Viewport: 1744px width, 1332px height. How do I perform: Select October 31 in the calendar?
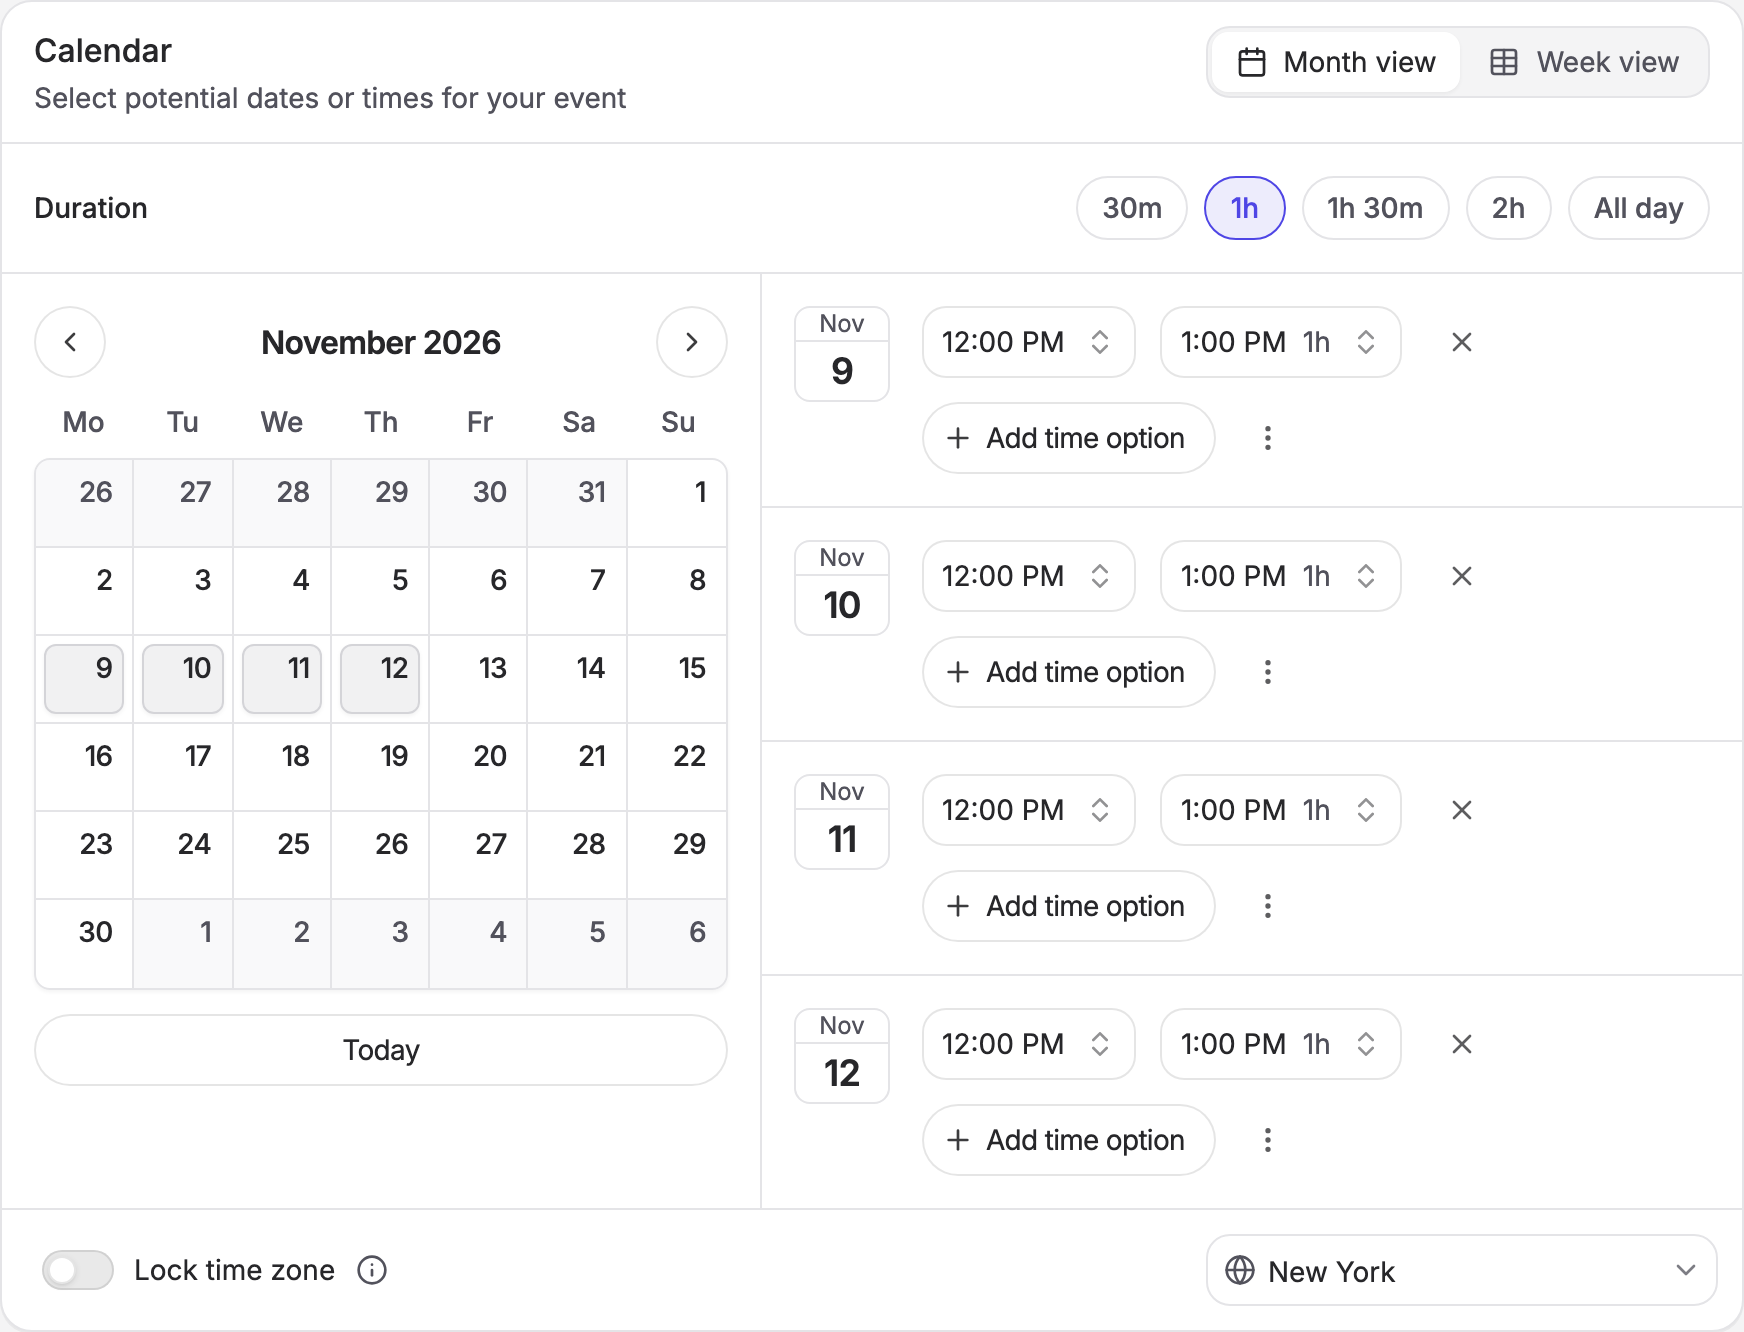pyautogui.click(x=578, y=503)
